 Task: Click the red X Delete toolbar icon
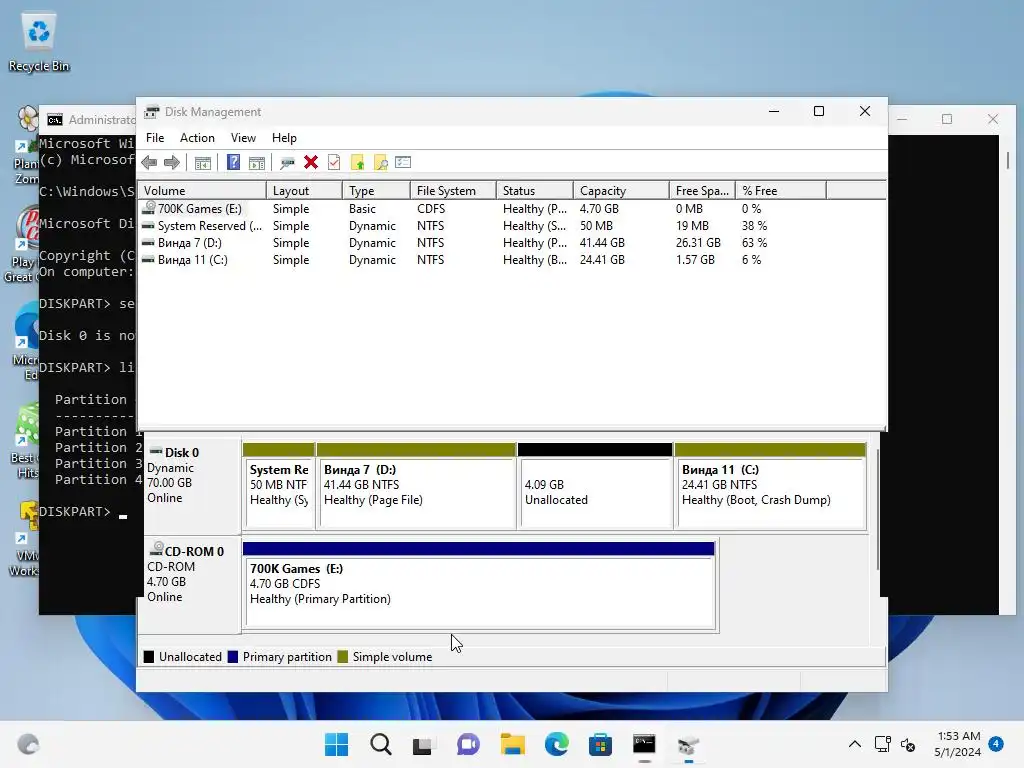(311, 163)
